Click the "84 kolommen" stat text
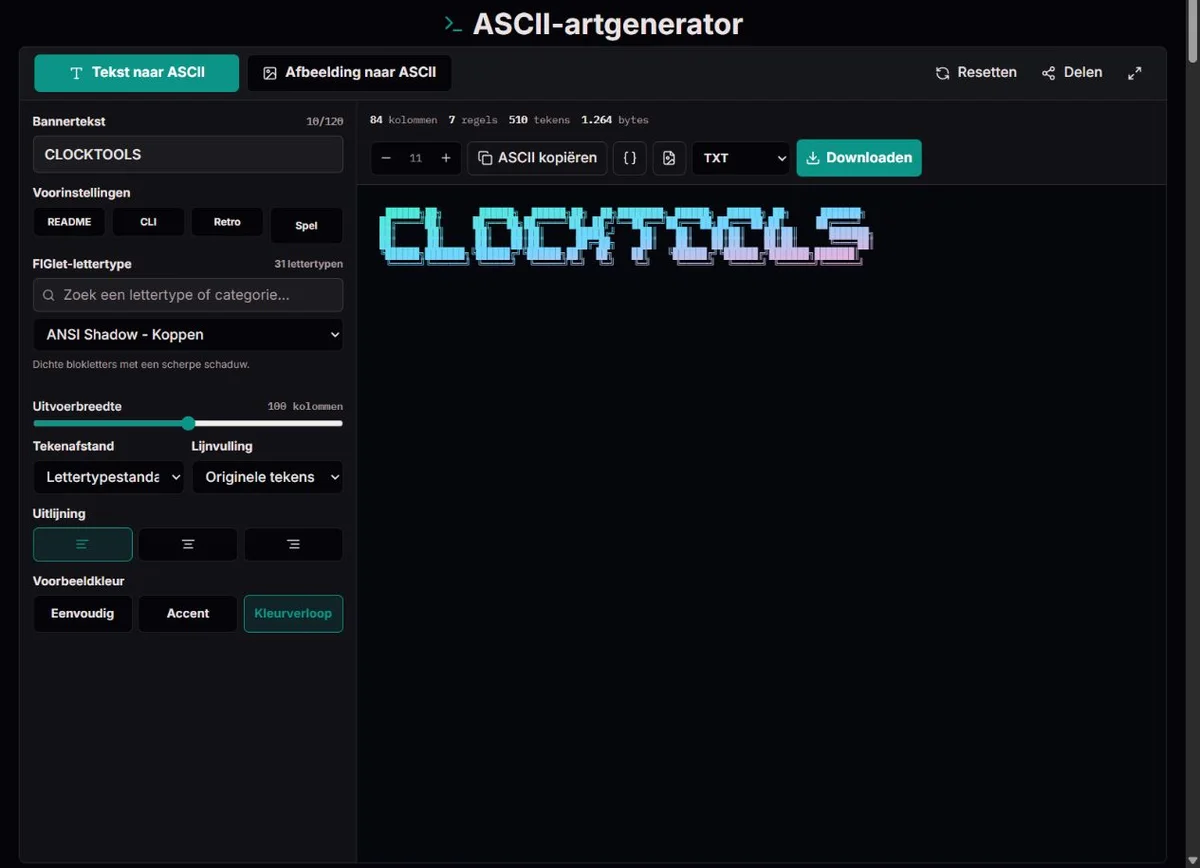The width and height of the screenshot is (1200, 868). [x=403, y=120]
